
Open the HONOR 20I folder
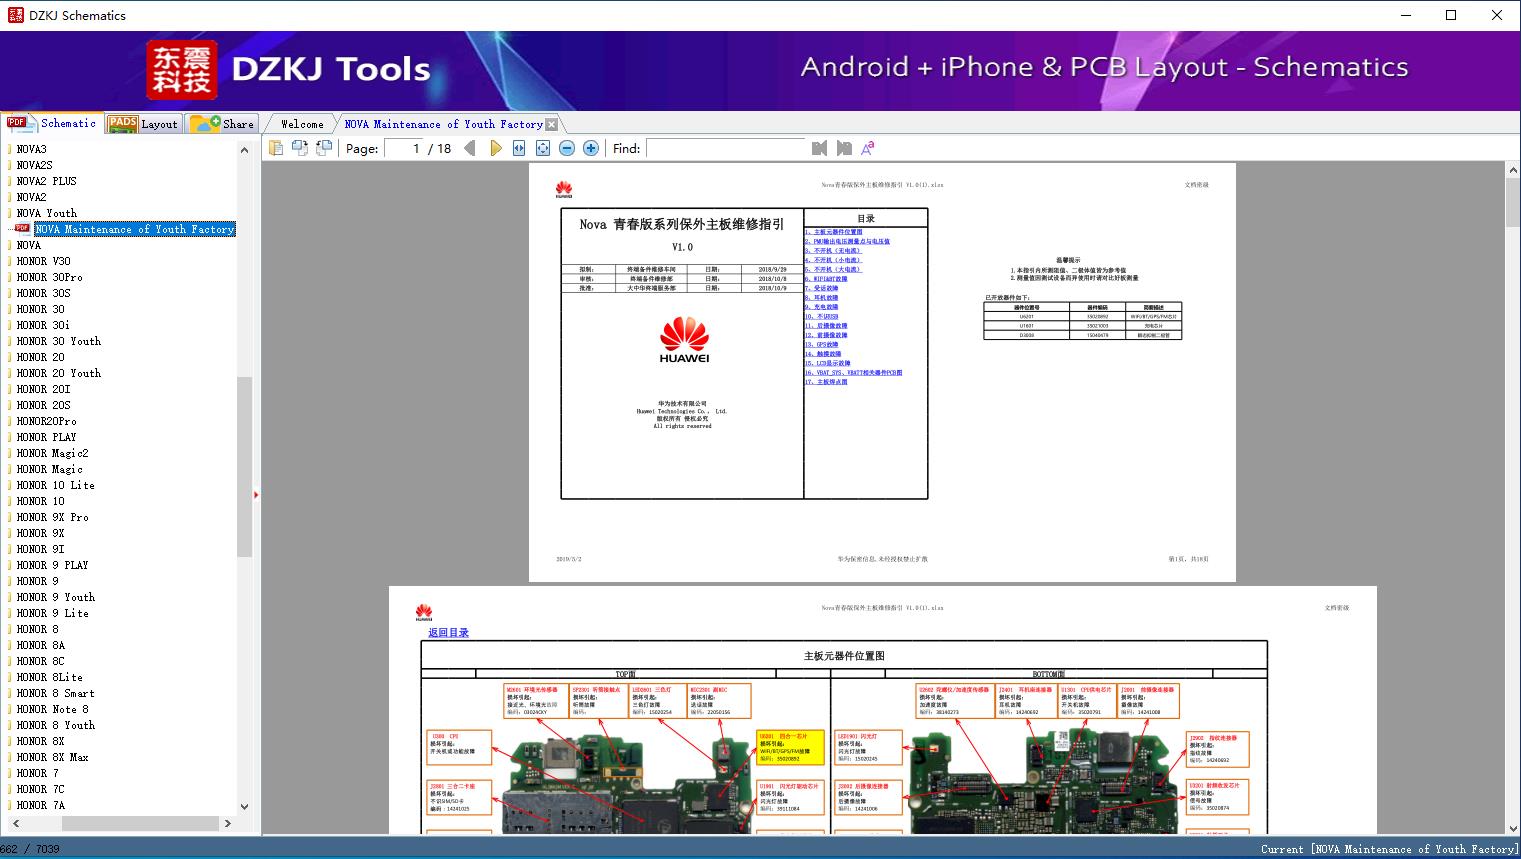[x=43, y=389]
